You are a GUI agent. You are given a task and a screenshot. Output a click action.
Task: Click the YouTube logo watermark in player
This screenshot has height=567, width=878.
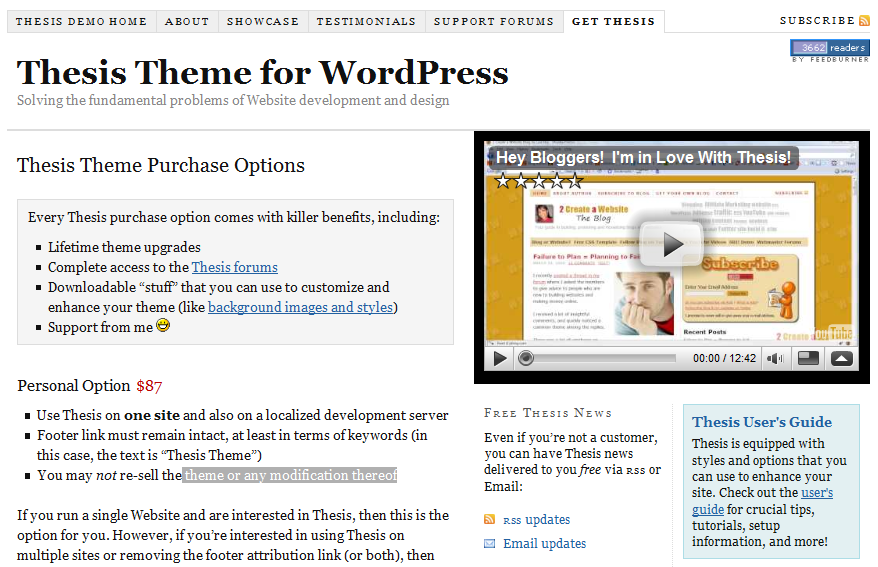[x=833, y=334]
